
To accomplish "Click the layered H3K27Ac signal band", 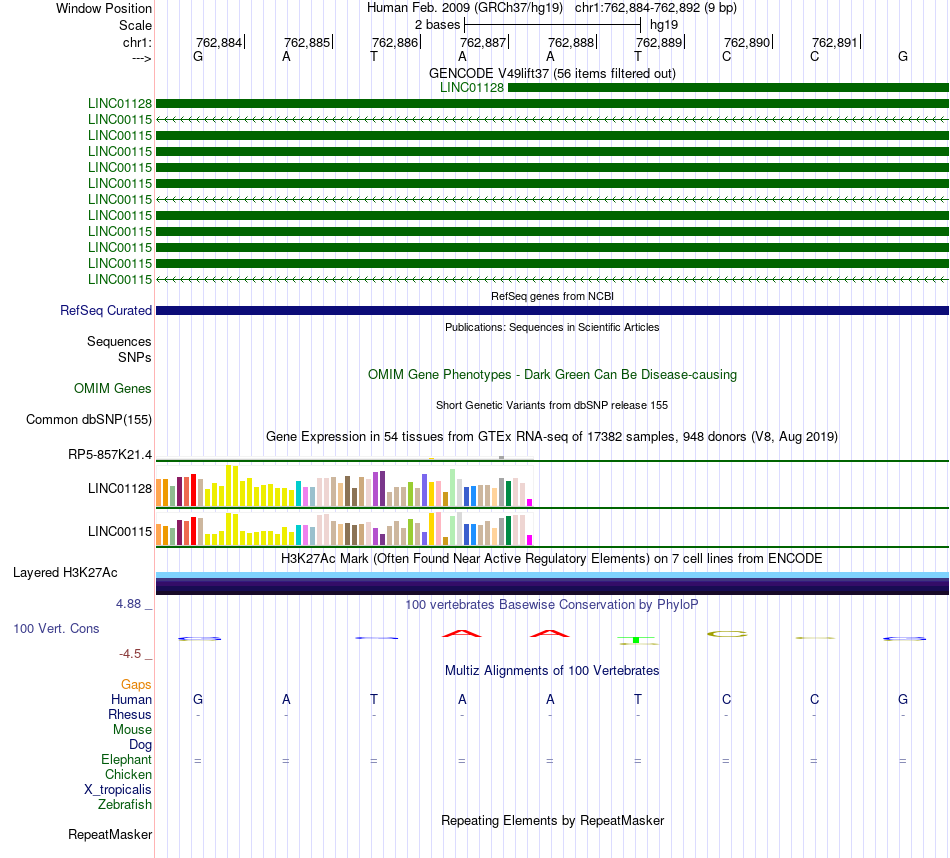I will (x=552, y=583).
